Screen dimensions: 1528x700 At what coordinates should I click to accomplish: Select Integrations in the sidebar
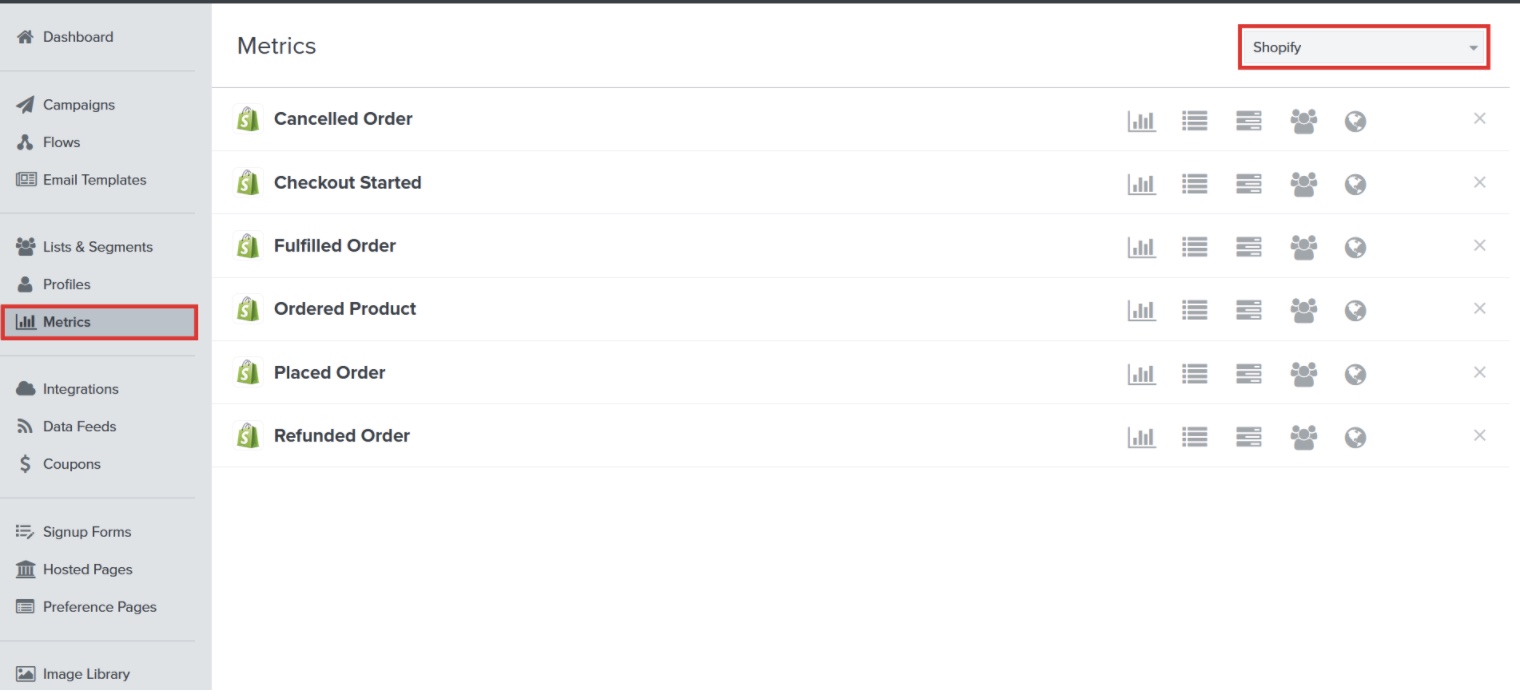click(80, 389)
